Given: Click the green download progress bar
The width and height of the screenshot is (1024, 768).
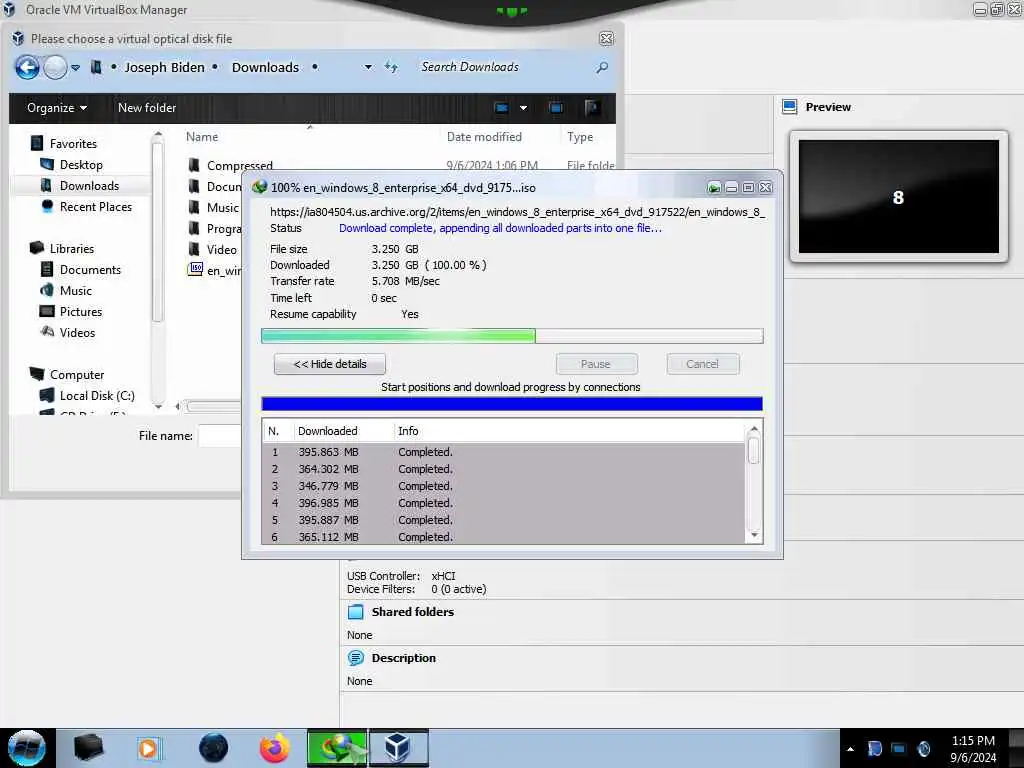Looking at the screenshot, I should [x=512, y=336].
